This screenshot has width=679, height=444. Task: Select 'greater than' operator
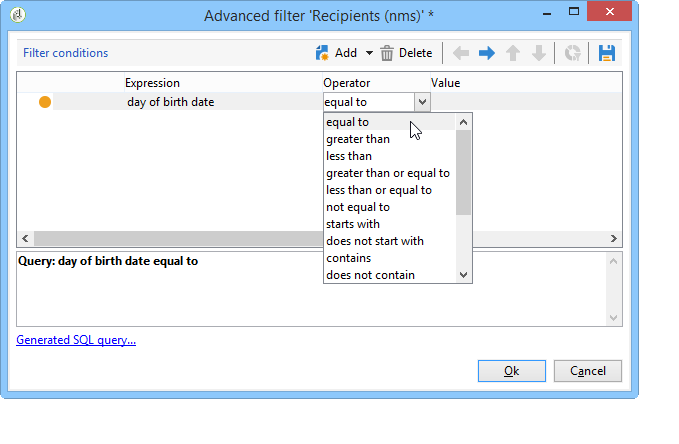tap(358, 139)
